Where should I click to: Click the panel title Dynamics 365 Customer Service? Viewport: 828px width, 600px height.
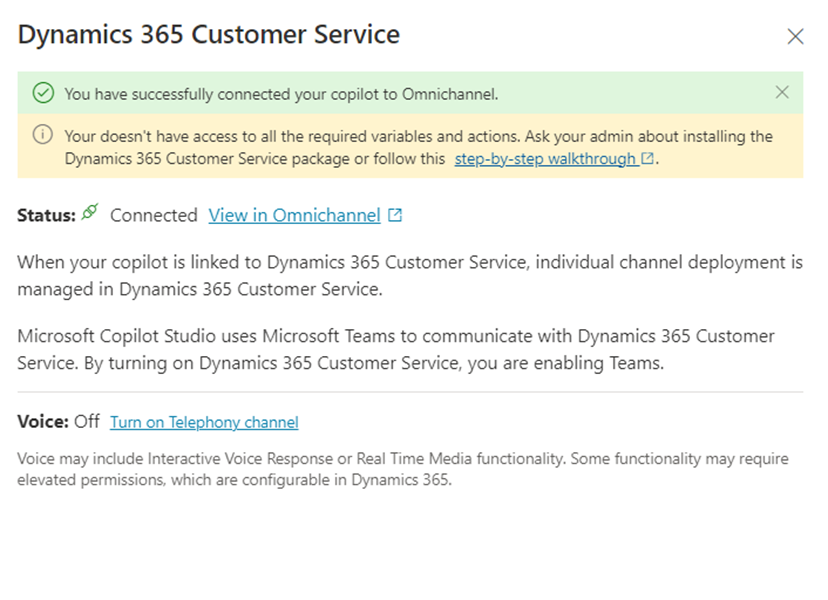click(x=209, y=34)
